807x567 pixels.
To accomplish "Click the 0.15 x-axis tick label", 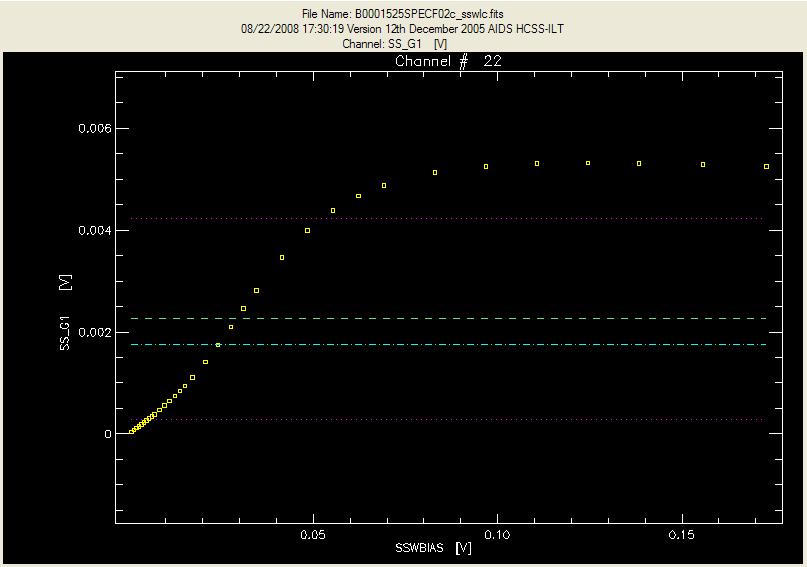I will 682,534.
